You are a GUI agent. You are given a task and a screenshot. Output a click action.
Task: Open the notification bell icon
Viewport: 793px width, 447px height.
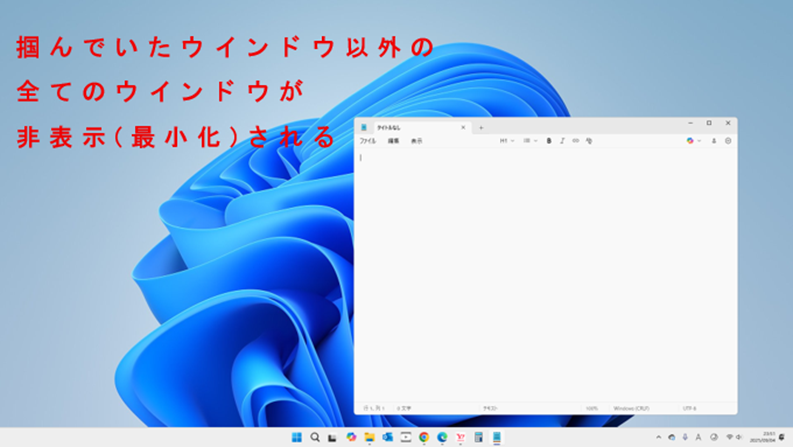tap(782, 437)
